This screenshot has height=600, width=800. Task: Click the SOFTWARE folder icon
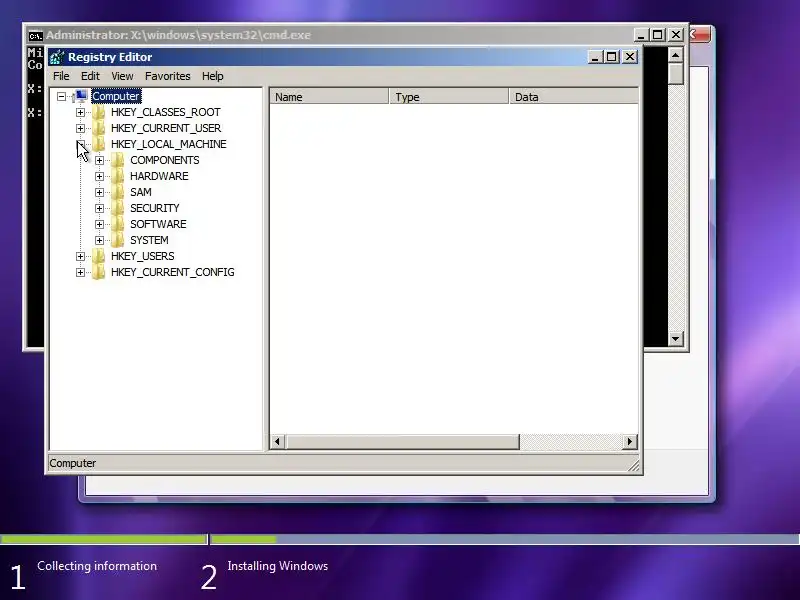point(117,224)
